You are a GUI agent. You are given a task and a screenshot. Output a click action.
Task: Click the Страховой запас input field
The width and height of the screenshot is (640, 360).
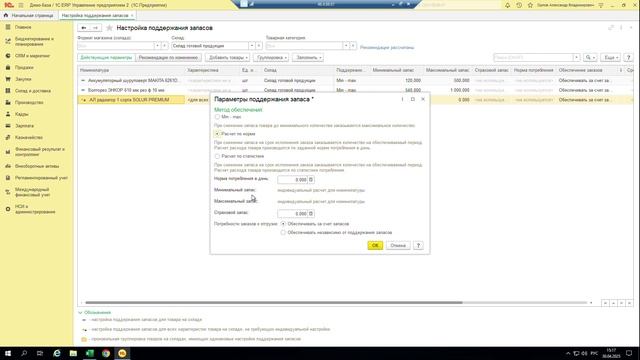point(292,213)
